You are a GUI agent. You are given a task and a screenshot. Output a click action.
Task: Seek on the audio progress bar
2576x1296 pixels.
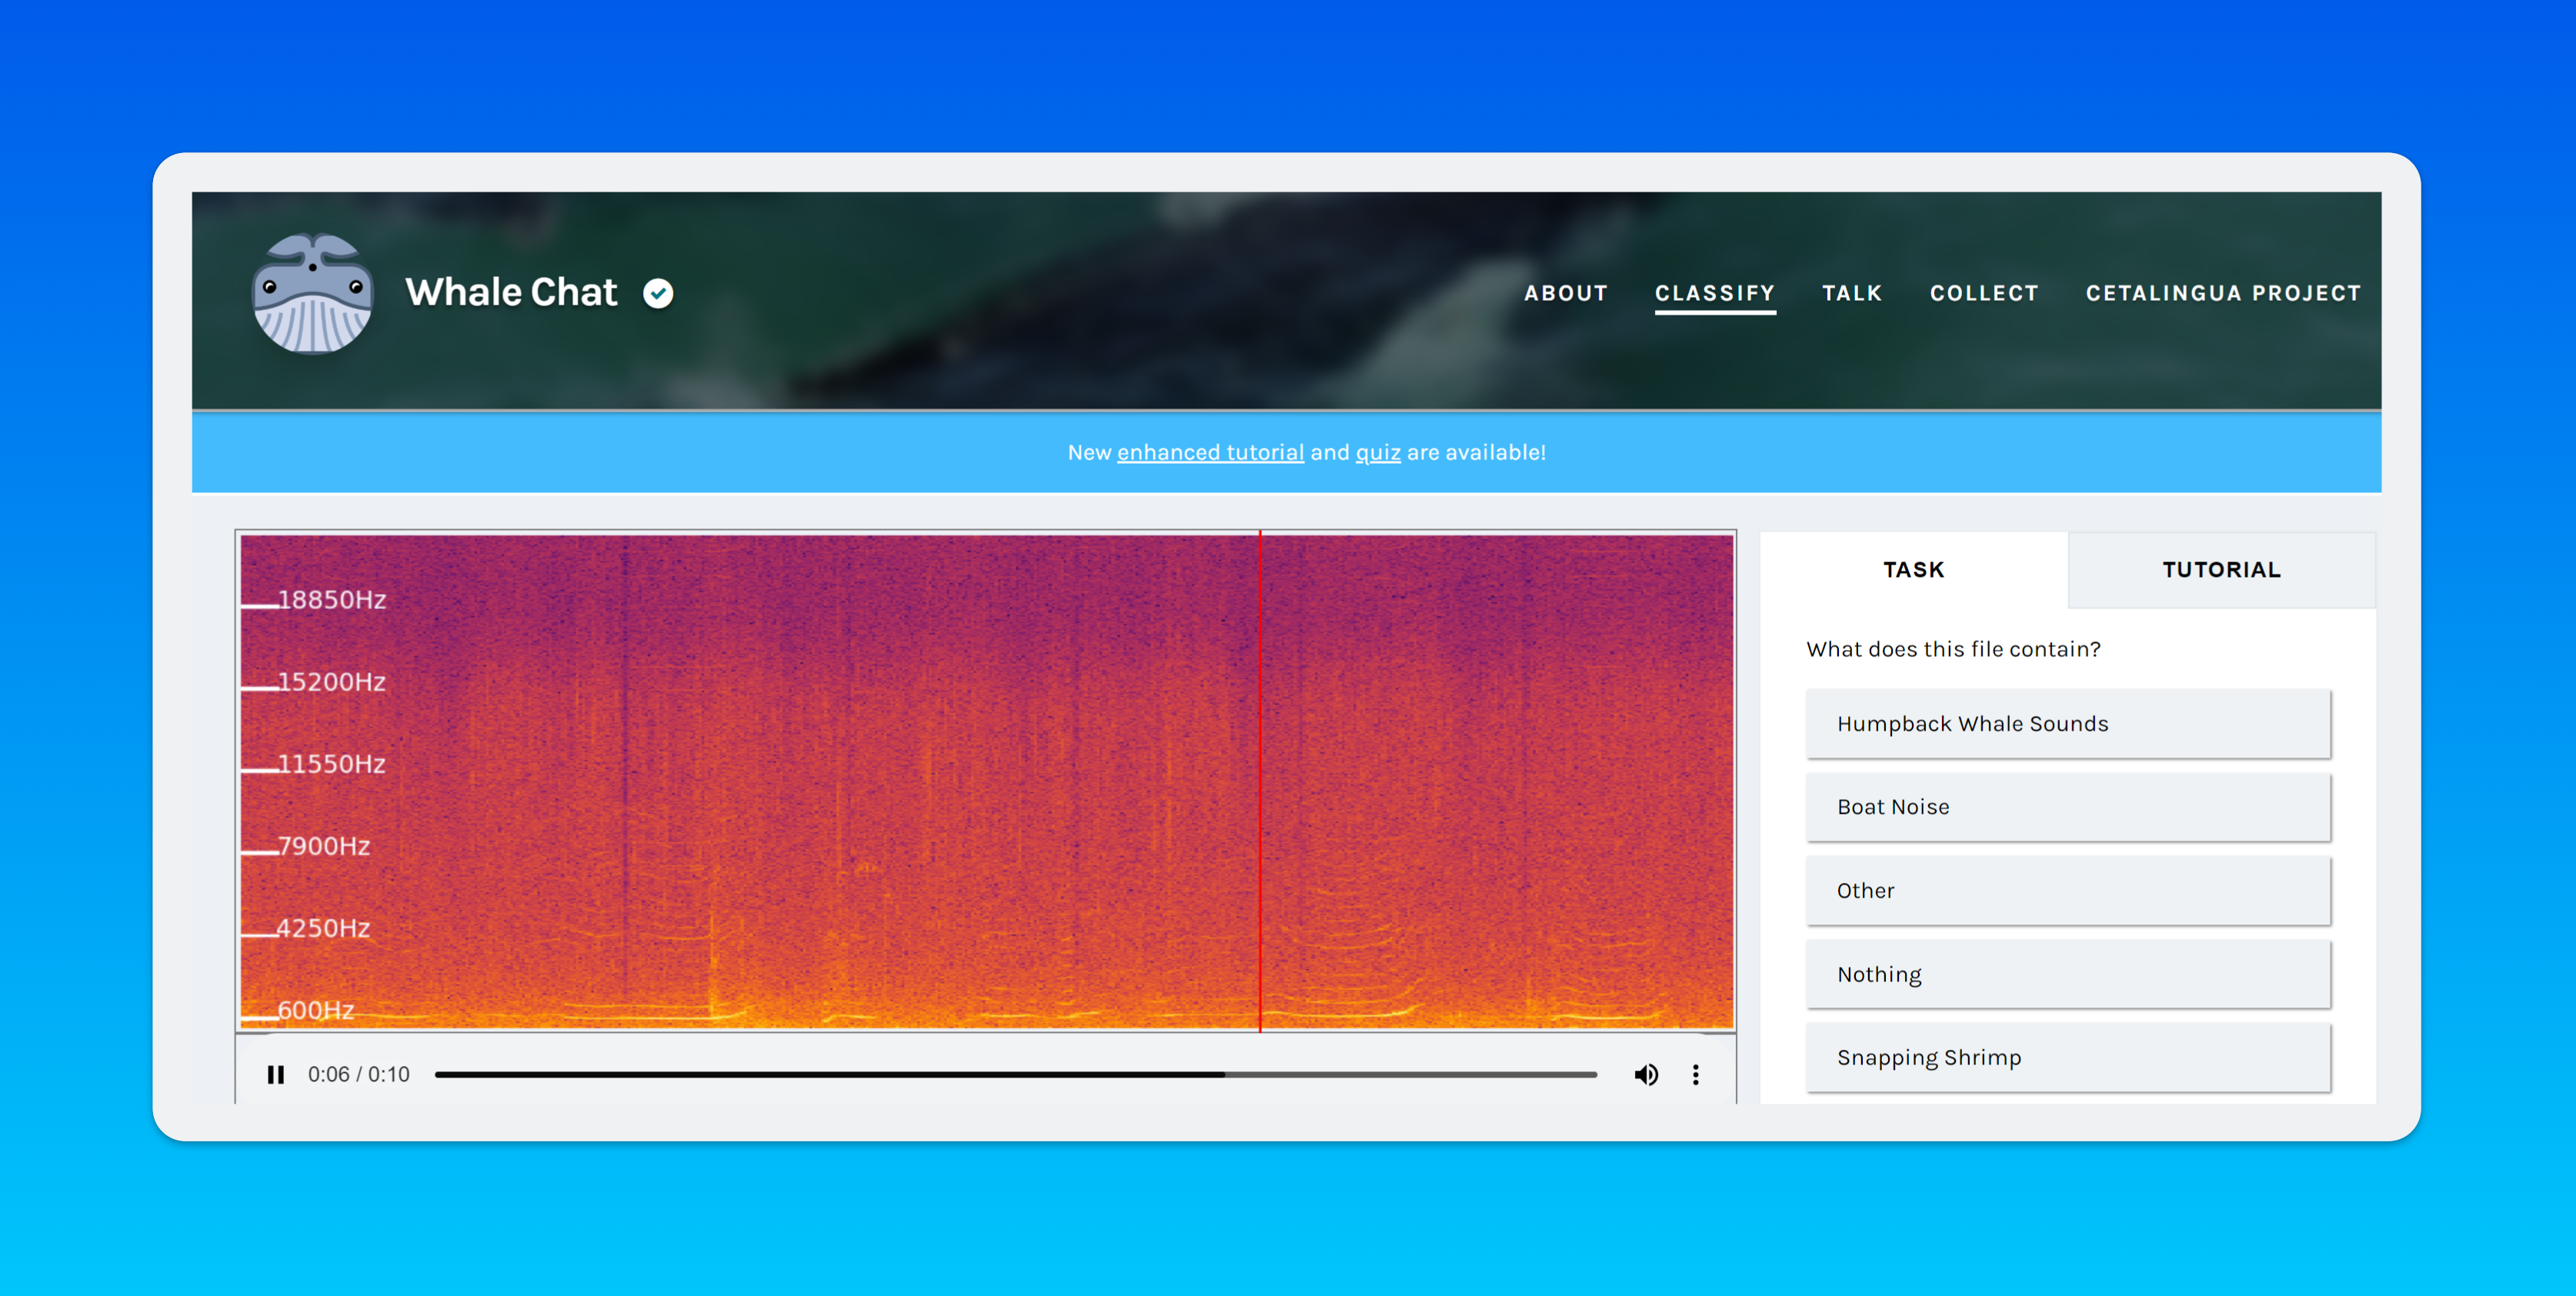(x=1015, y=1074)
